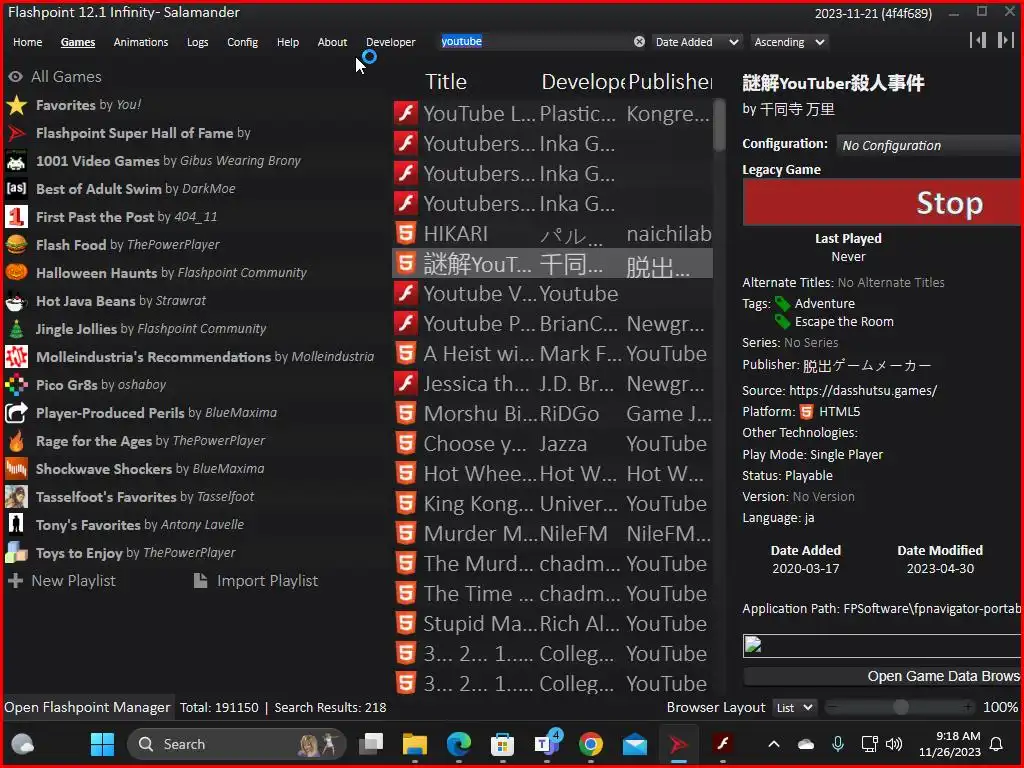The image size is (1024, 768).
Task: Create a New Playlist
Action: click(x=62, y=580)
